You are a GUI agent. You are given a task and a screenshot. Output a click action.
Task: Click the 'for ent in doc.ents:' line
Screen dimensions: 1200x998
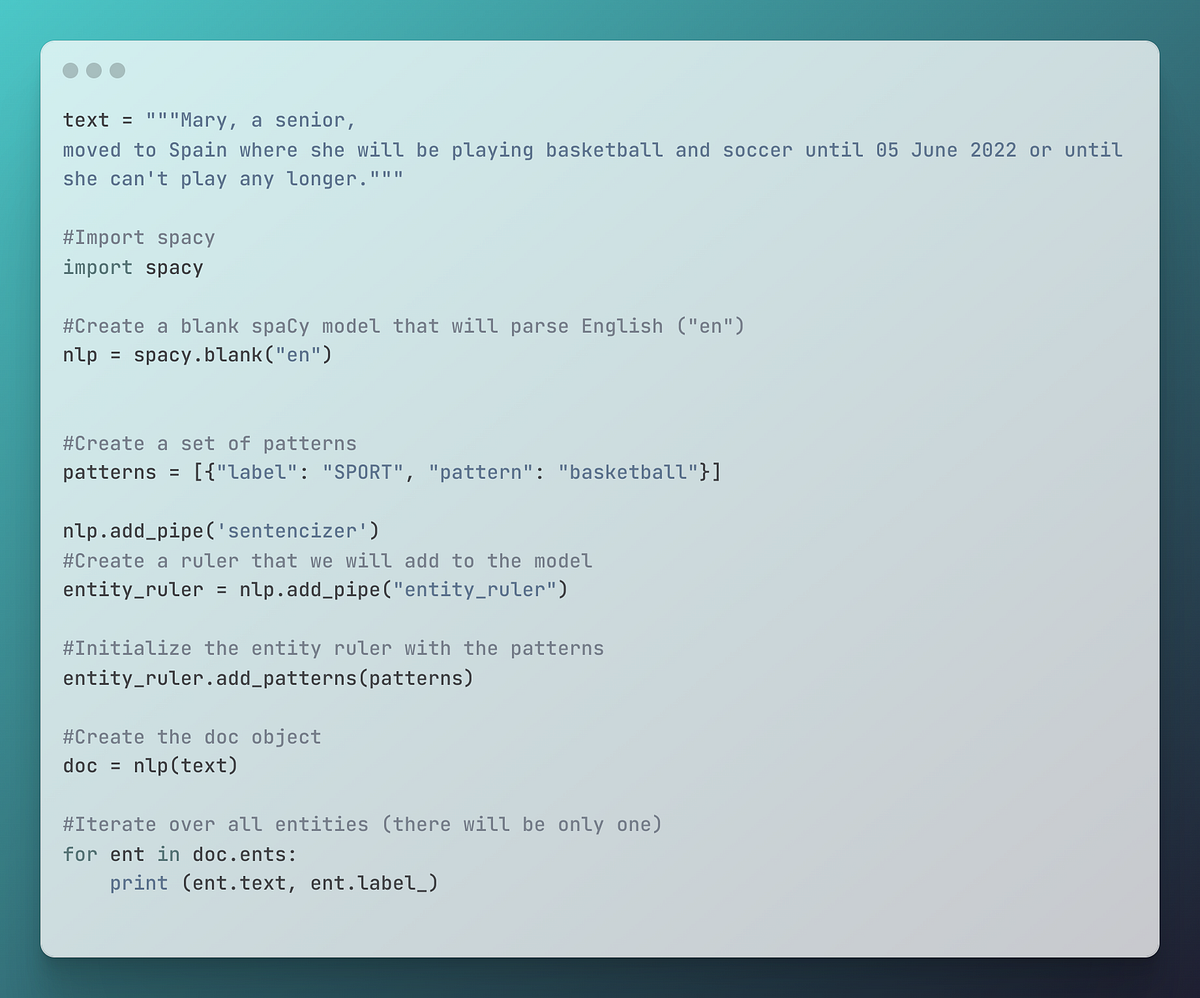coord(180,854)
